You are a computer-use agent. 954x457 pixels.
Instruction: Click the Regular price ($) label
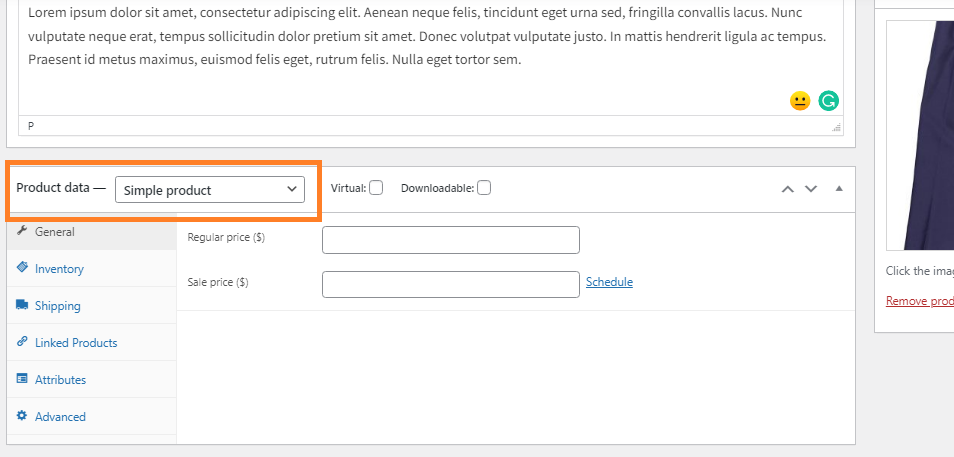pyautogui.click(x=226, y=237)
